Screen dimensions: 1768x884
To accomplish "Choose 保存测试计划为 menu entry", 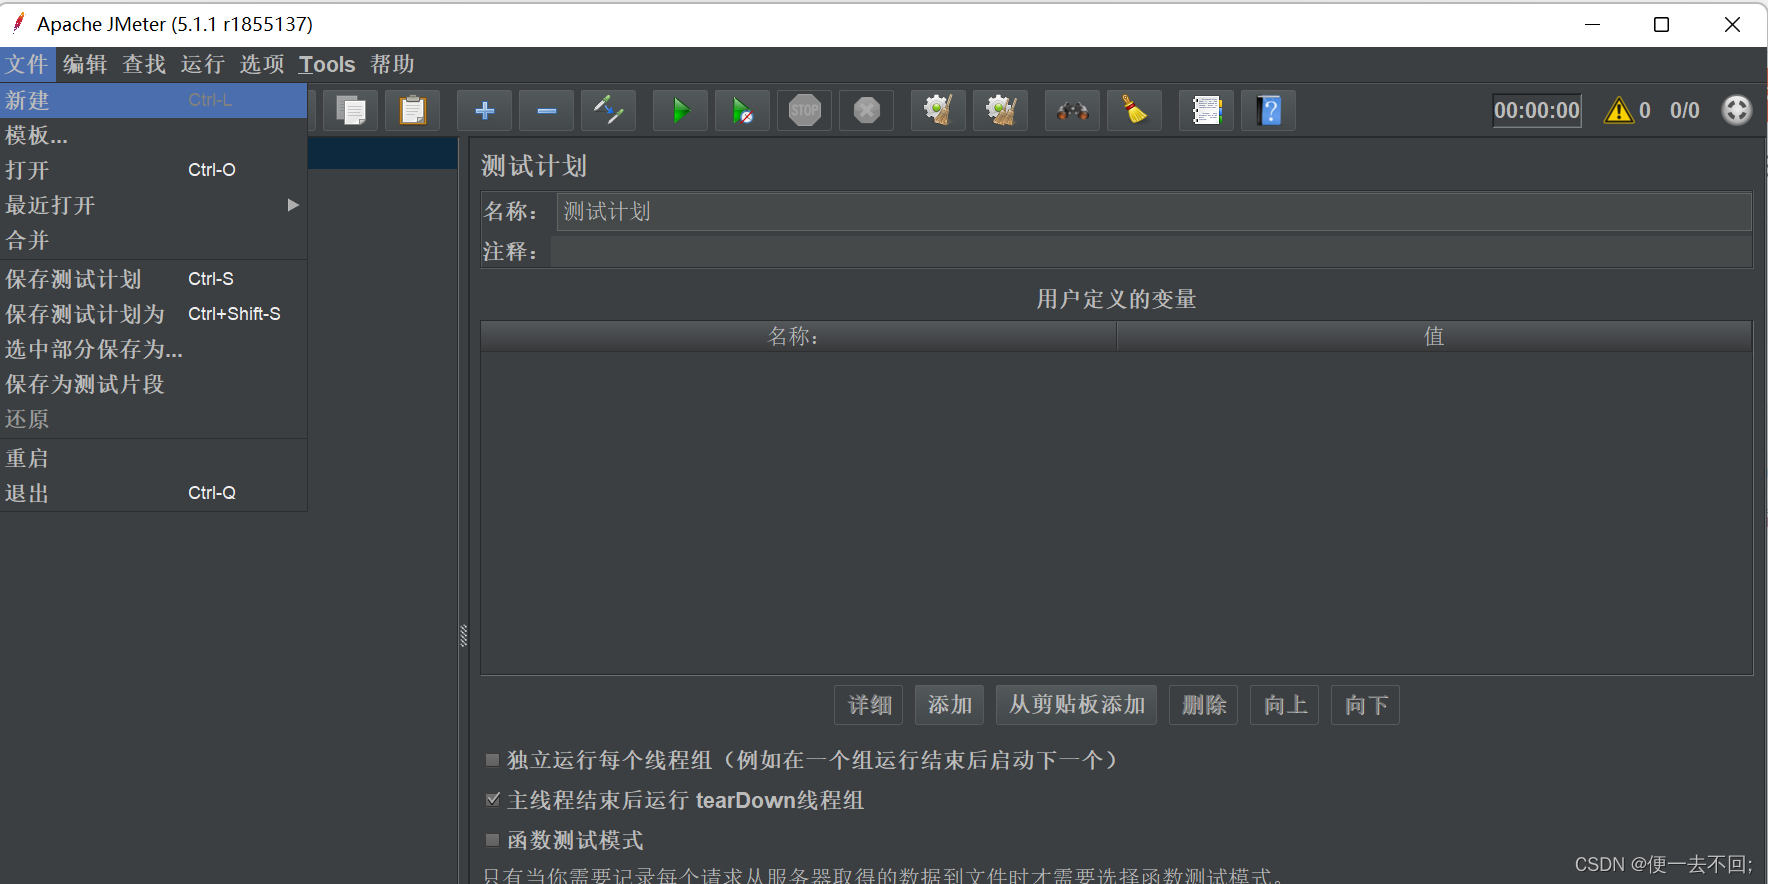I will pyautogui.click(x=153, y=314).
